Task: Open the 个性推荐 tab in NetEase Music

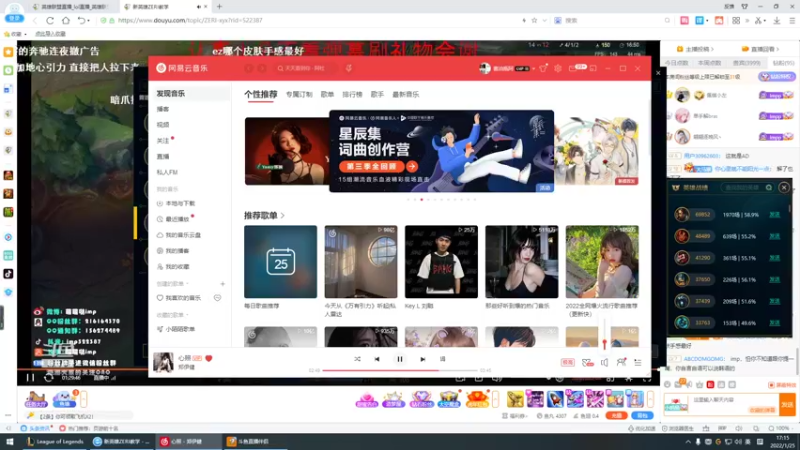Action: (x=261, y=94)
